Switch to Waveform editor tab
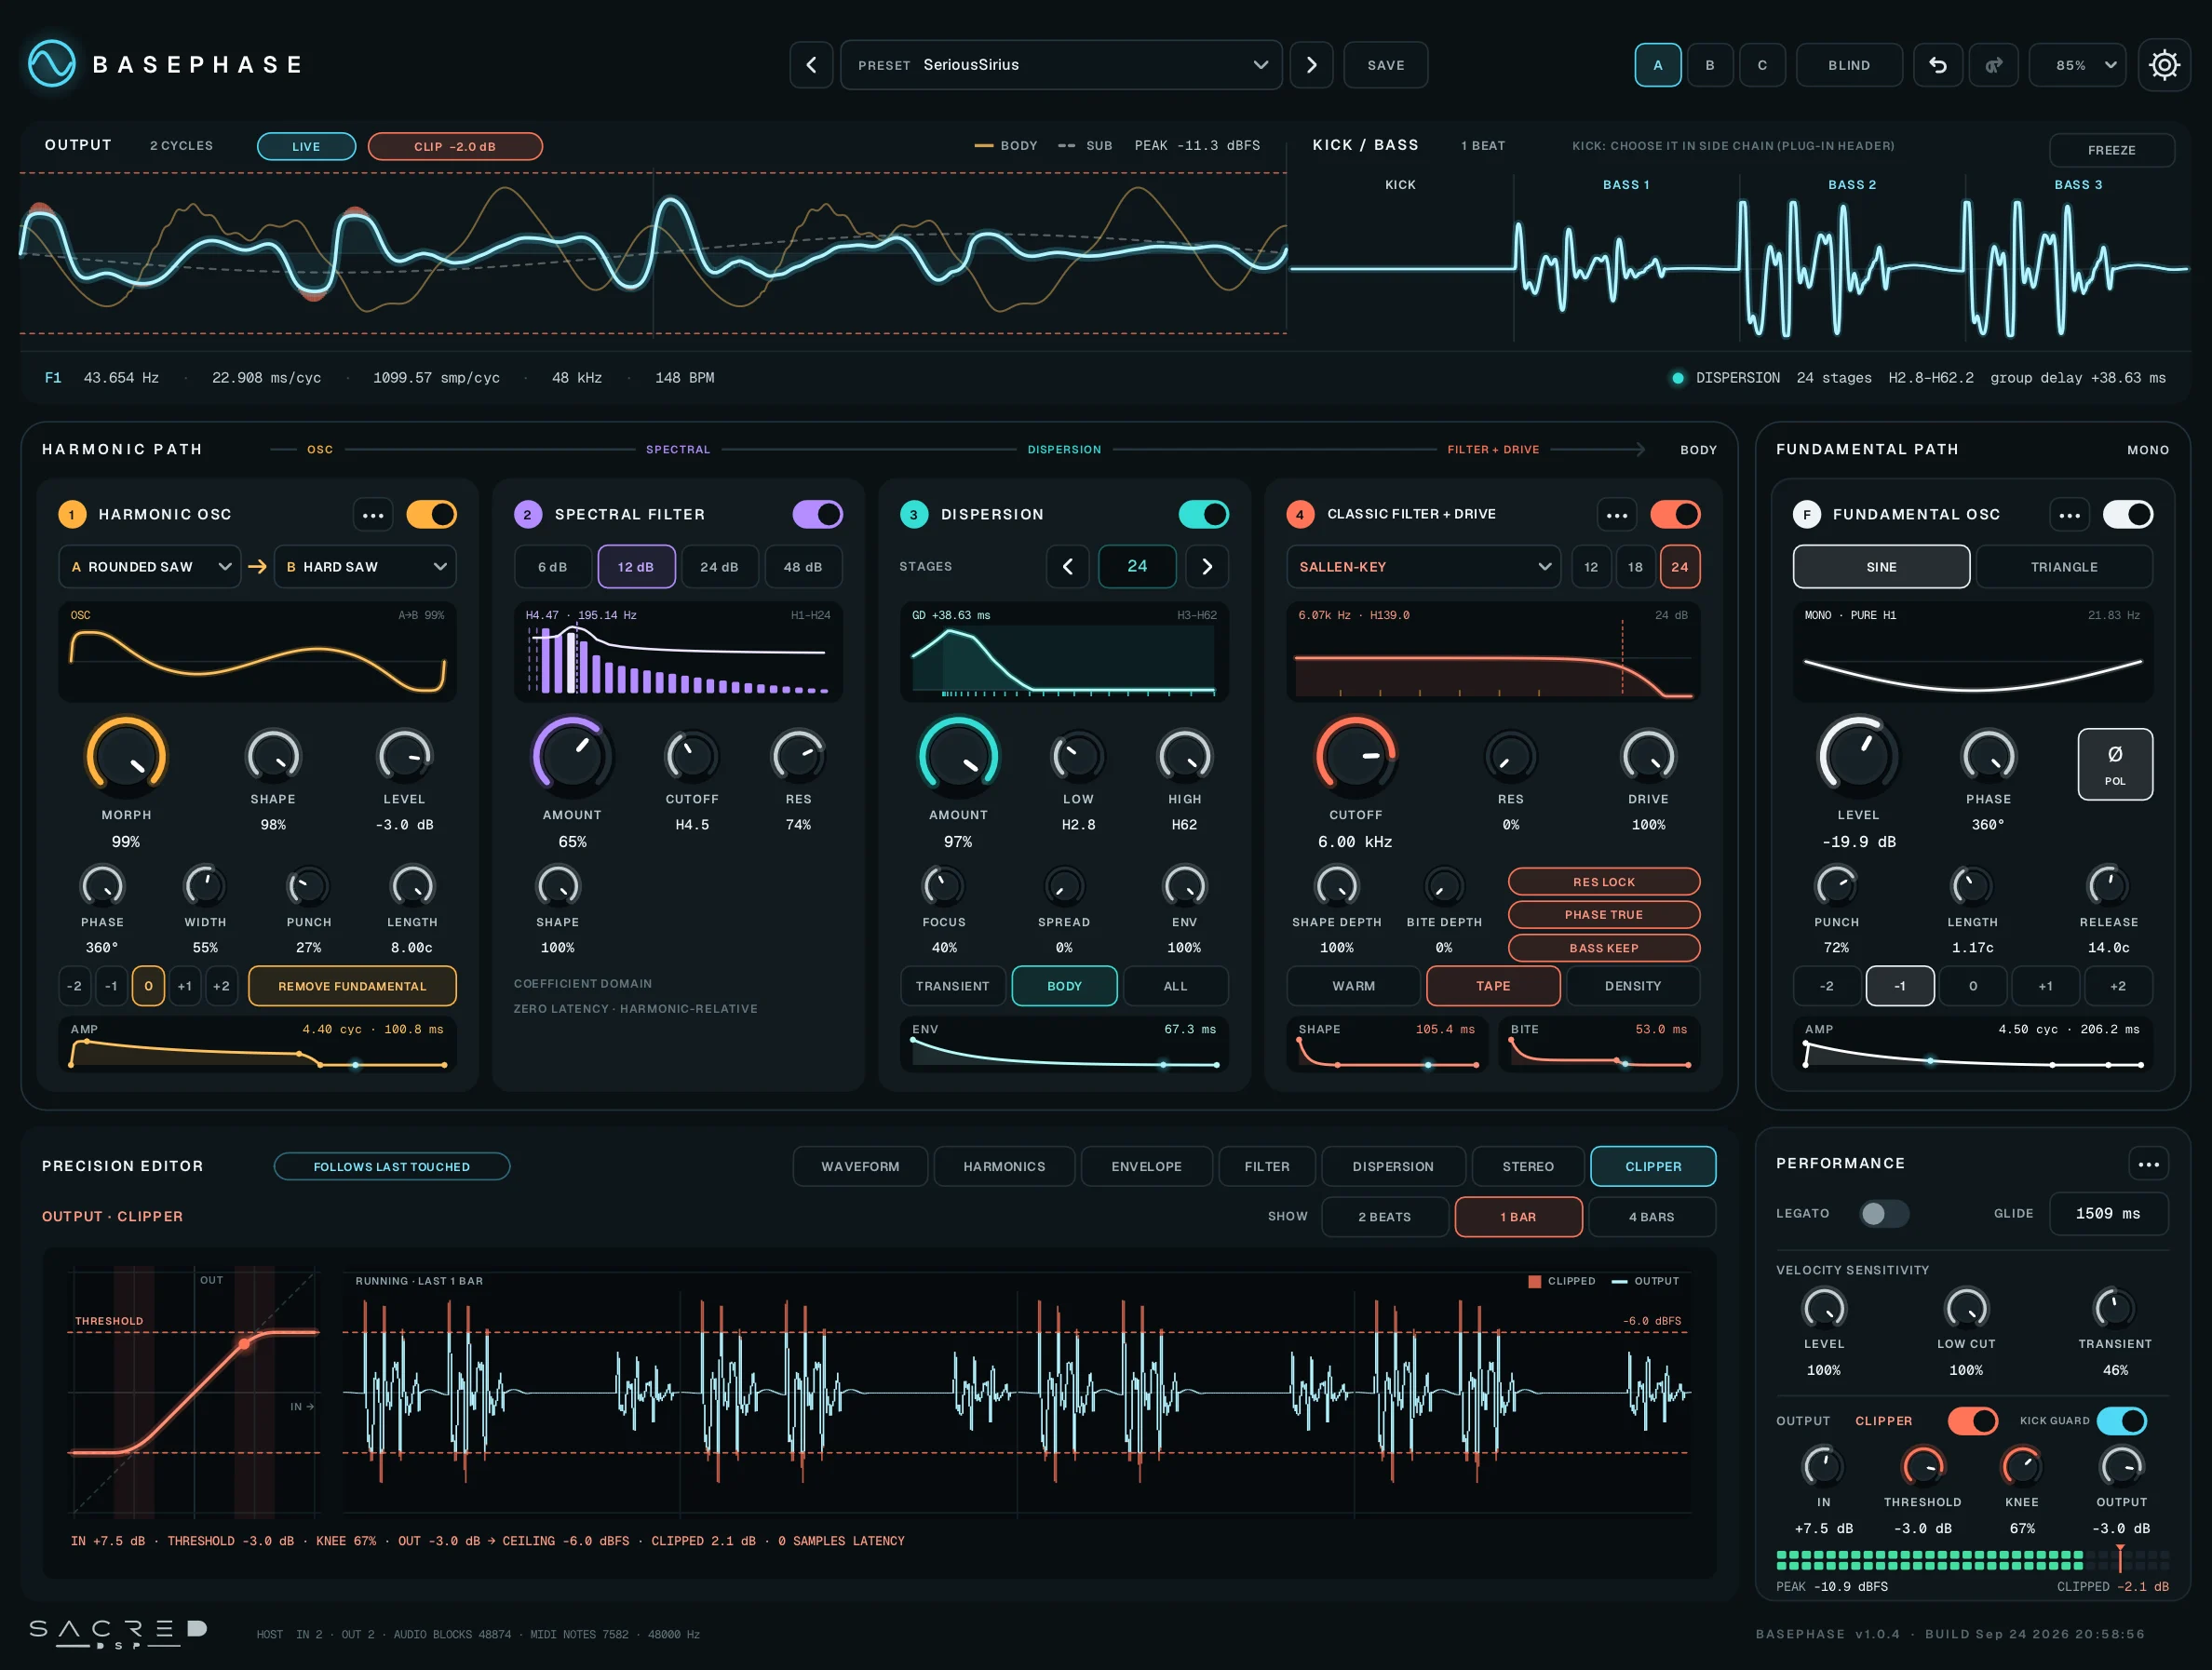The image size is (2212, 1670). [860, 1167]
